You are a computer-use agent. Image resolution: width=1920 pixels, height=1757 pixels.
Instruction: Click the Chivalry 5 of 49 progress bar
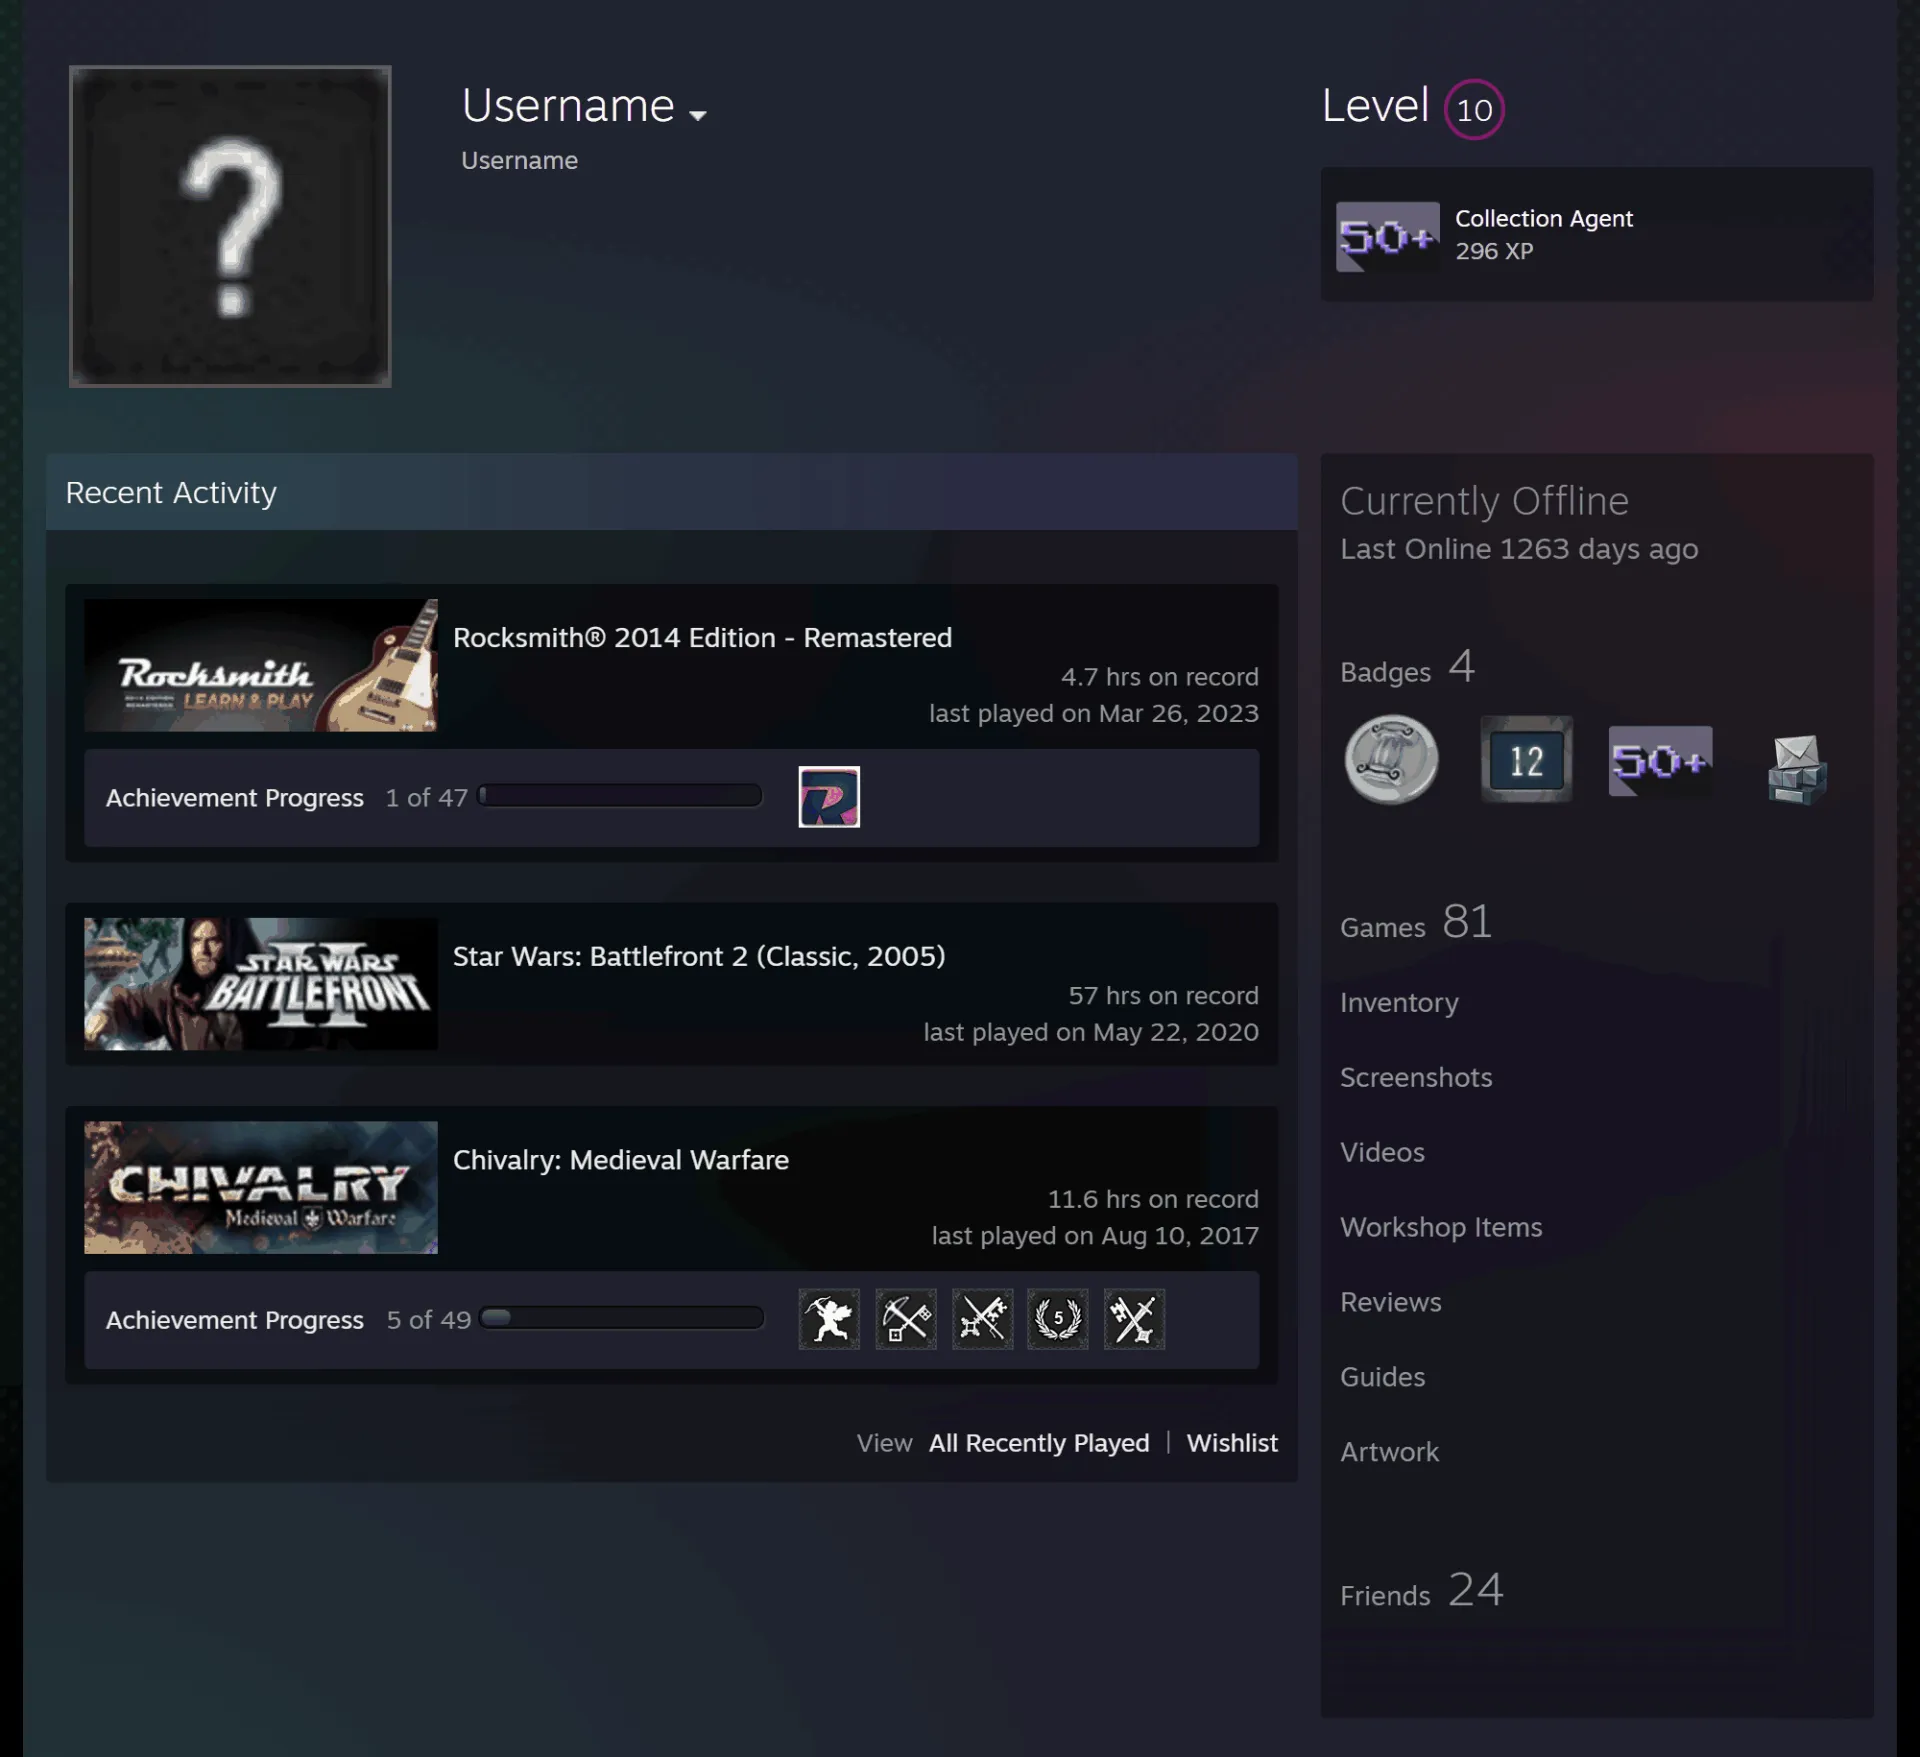pos(621,1318)
